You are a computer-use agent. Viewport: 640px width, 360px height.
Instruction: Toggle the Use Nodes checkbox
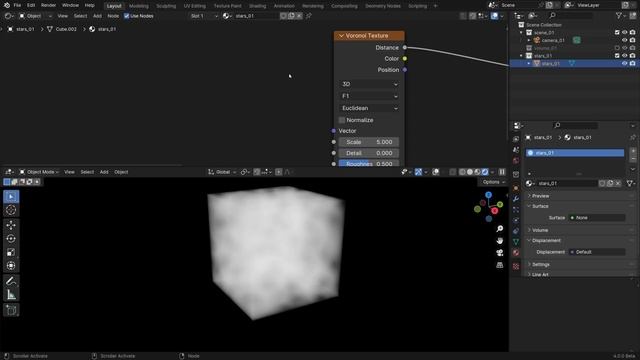click(127, 16)
